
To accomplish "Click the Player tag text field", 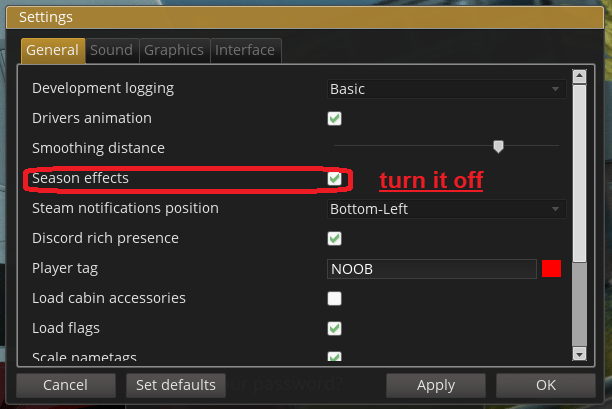I will click(x=432, y=269).
